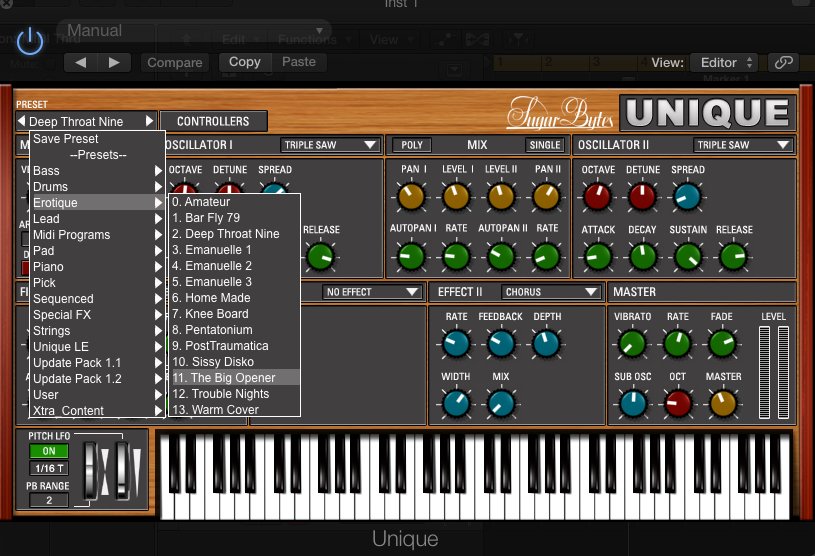The width and height of the screenshot is (815, 556).
Task: Adjust the LEVEL I knob
Action: point(456,197)
